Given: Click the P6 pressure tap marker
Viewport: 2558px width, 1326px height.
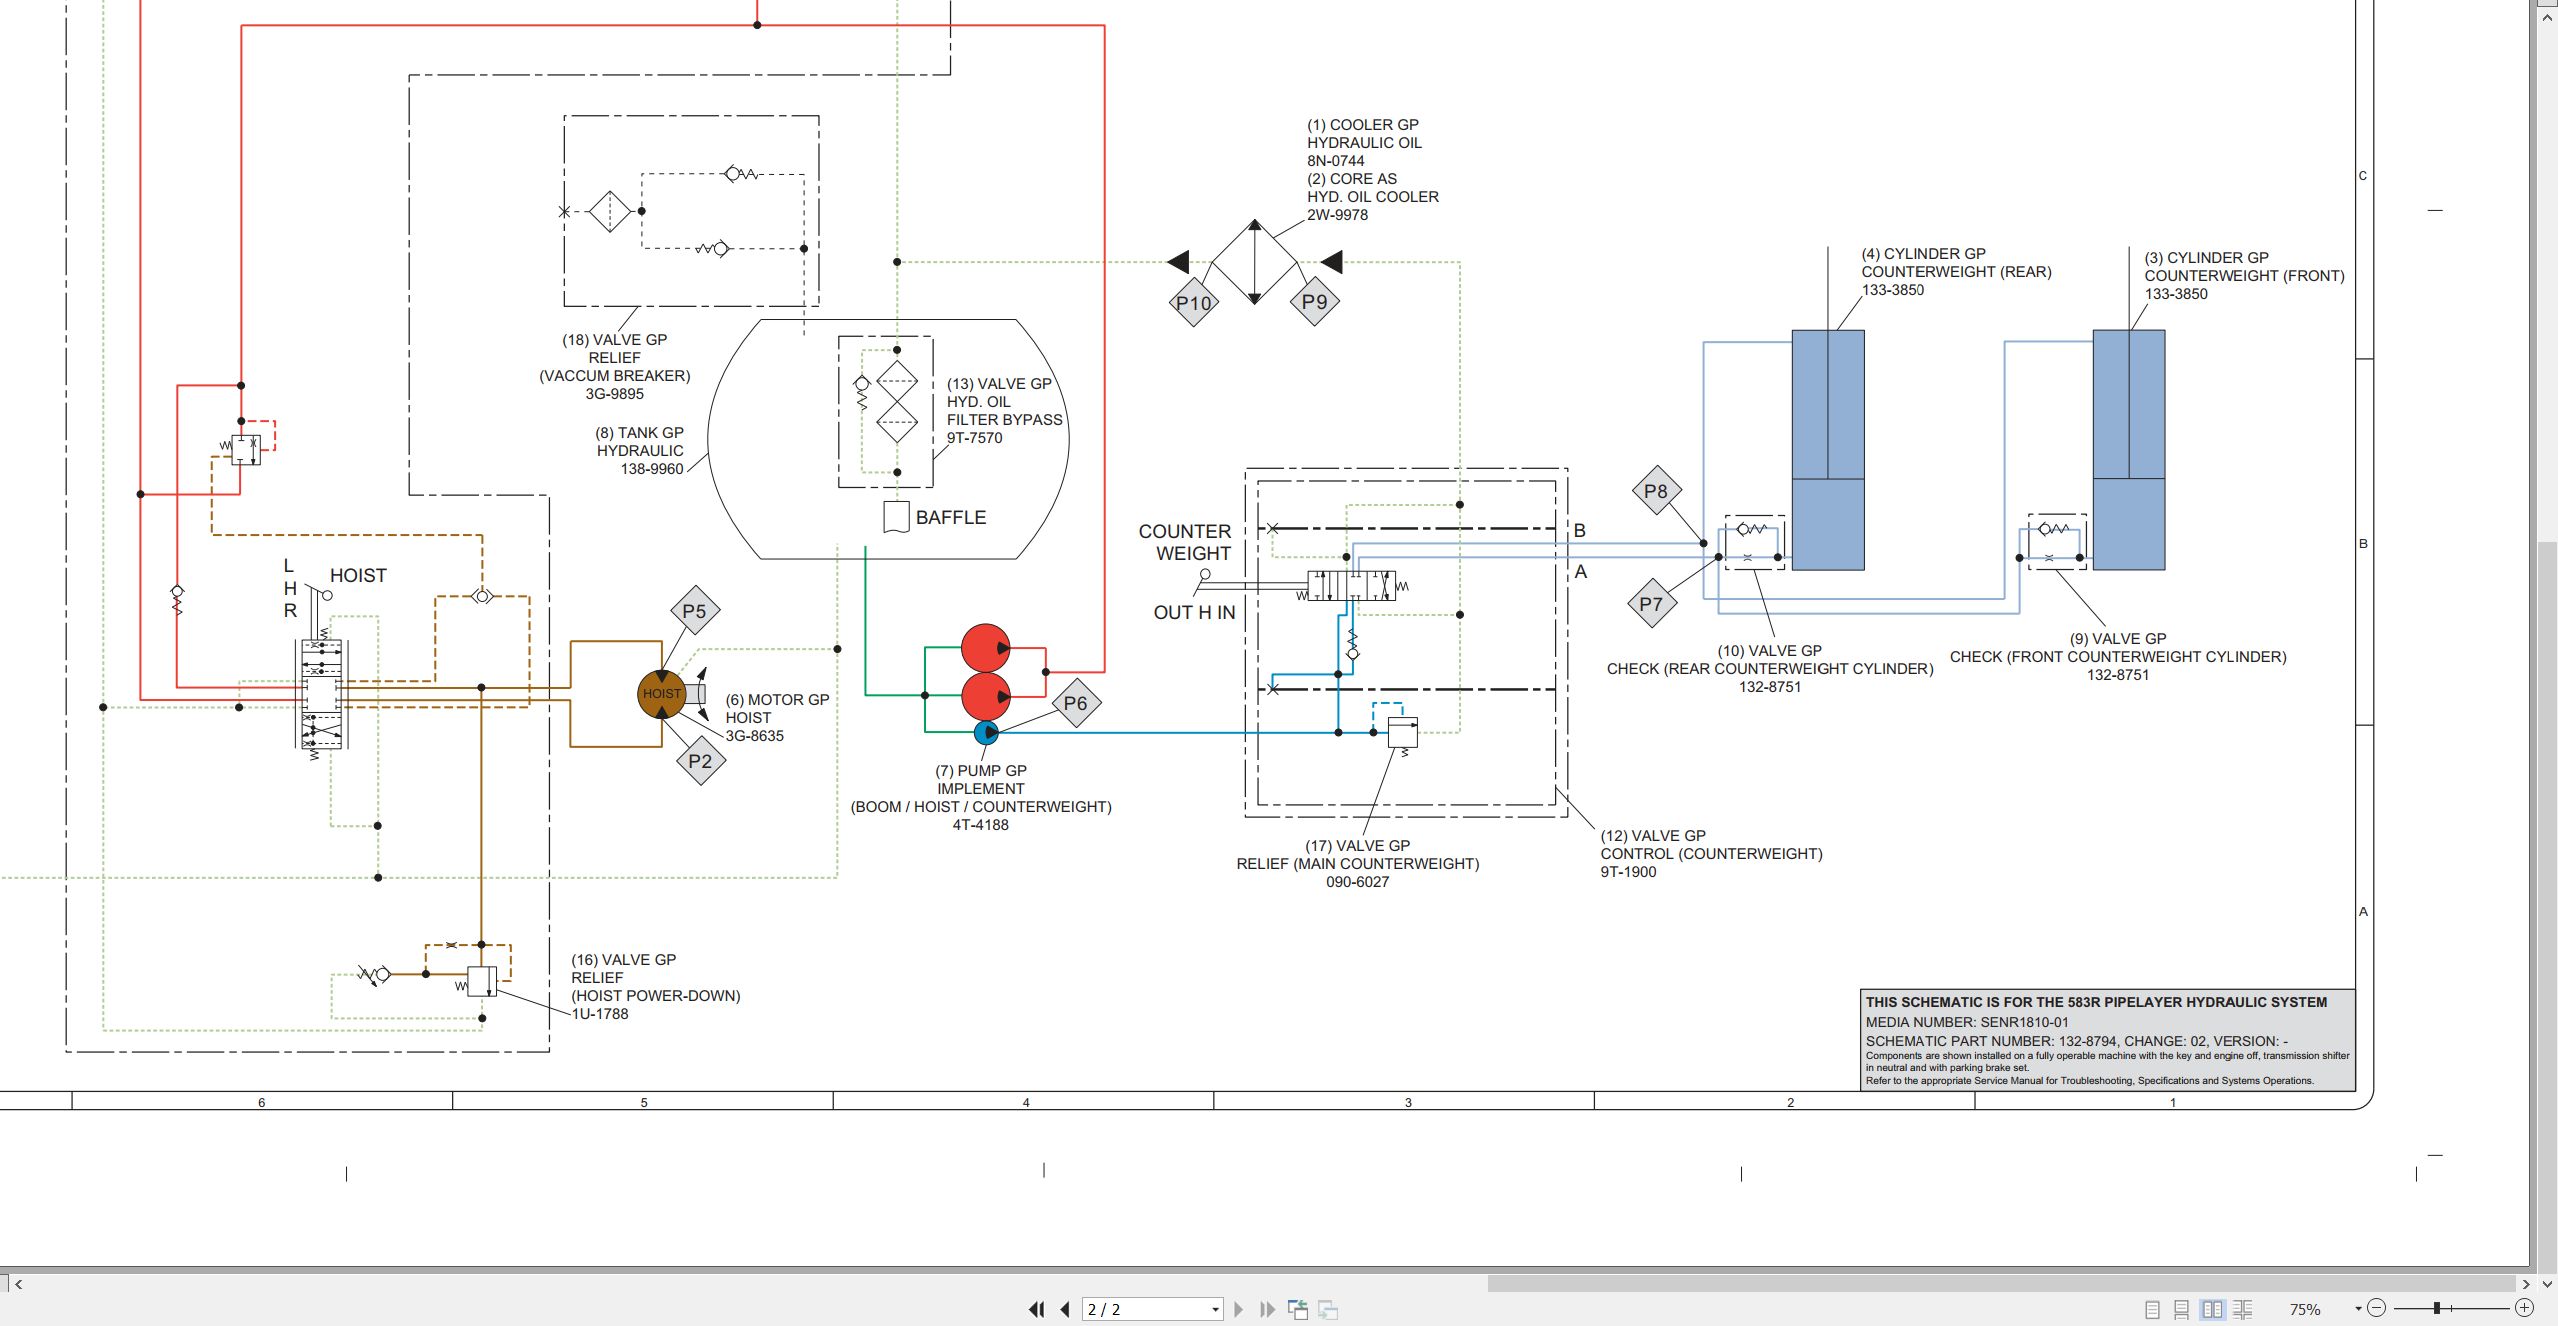Looking at the screenshot, I should tap(1075, 703).
